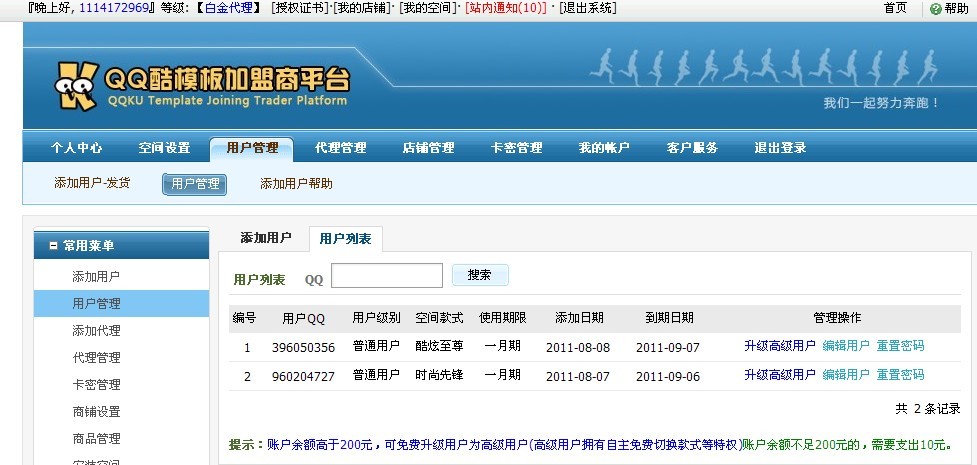977x465 pixels.
Task: Click 升级高级用户 for user 396050356
Action: click(x=779, y=346)
